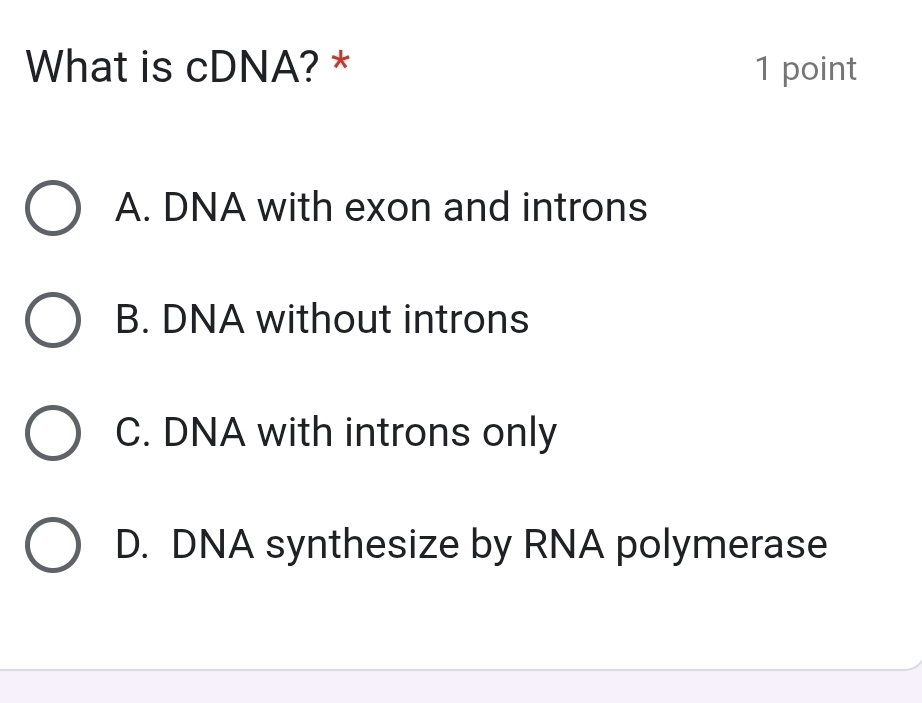Pick the radio button for option D
Screen dimensions: 922x703
(x=52, y=545)
